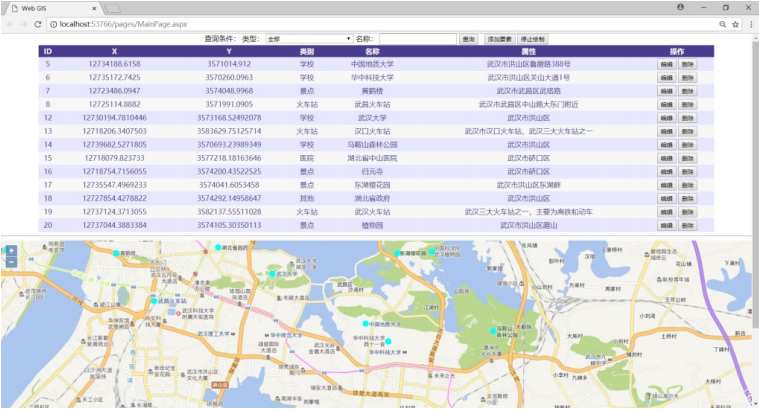Click the 名称 column header
Screen dimensions: 759x410
pos(372,51)
